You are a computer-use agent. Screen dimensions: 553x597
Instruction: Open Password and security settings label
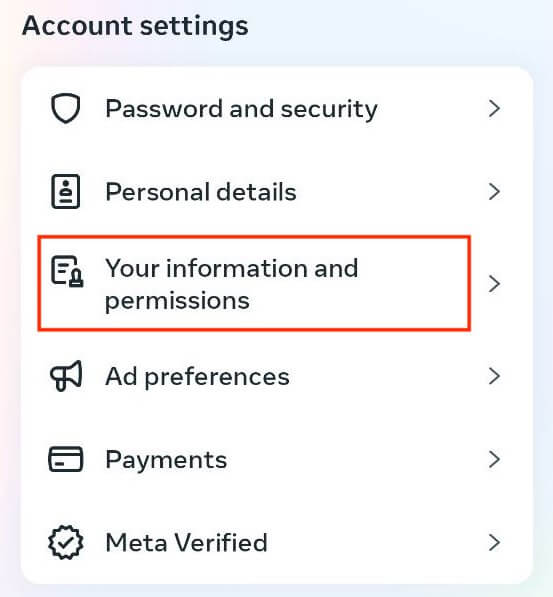tap(241, 110)
